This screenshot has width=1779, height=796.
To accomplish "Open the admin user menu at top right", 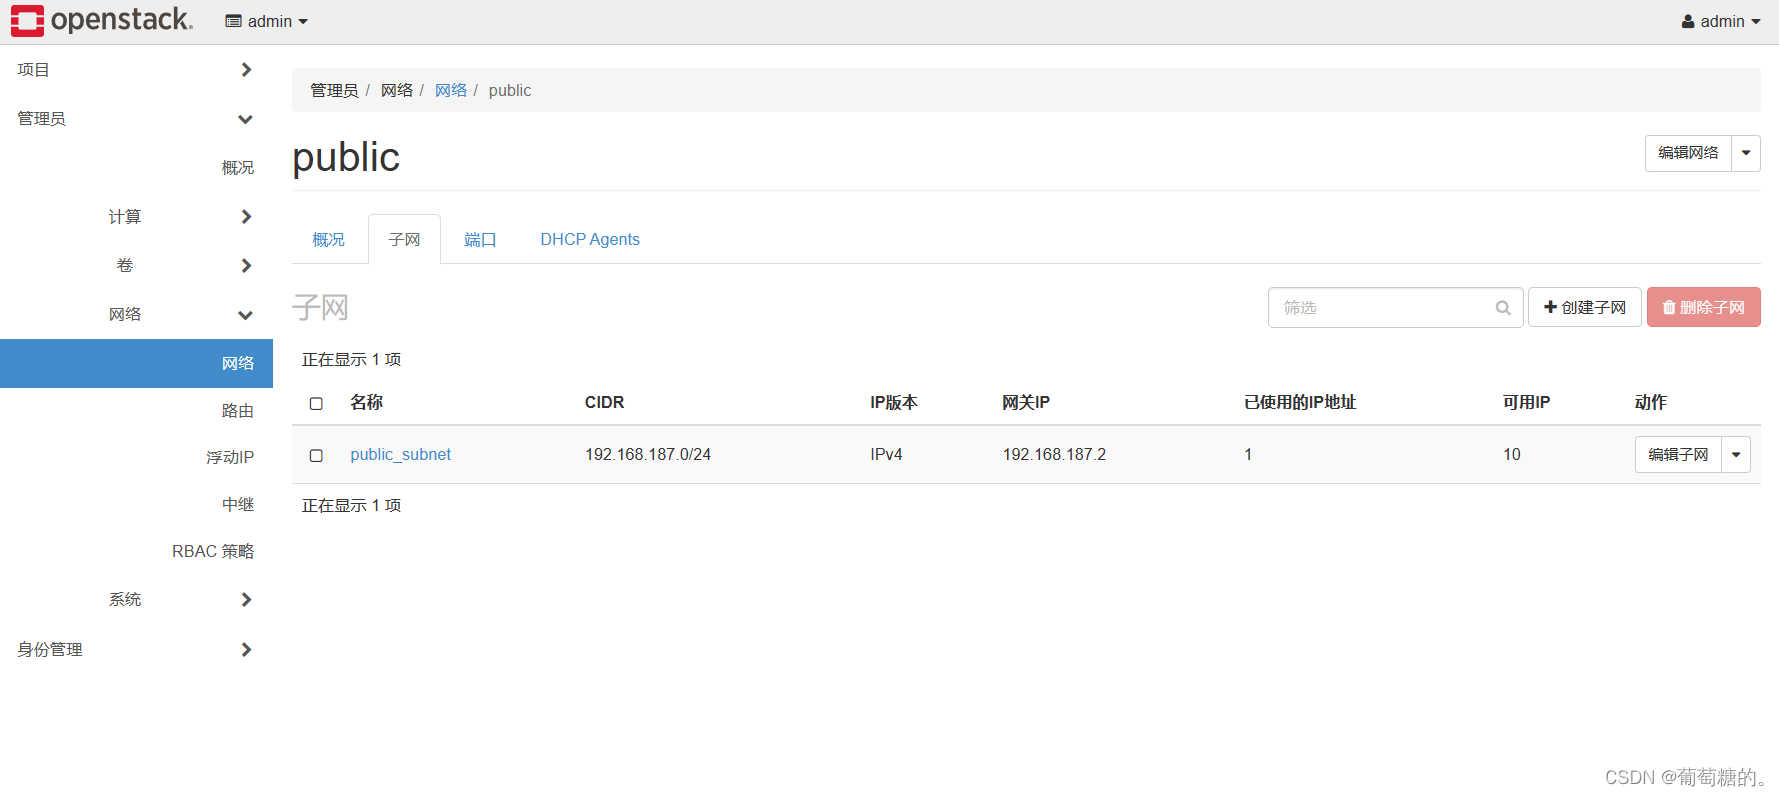I will point(1721,21).
